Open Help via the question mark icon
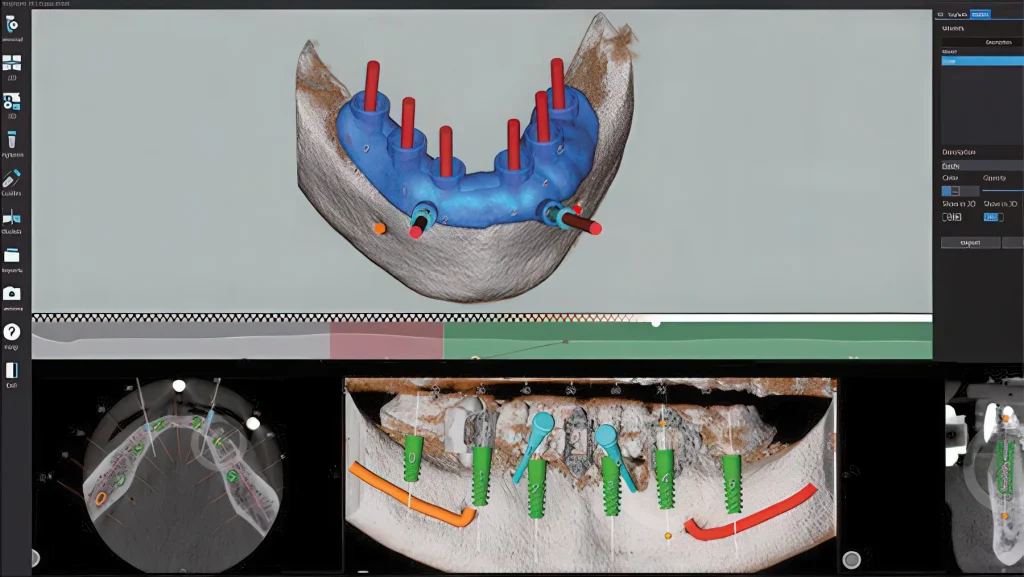This screenshot has height=577, width=1024. point(12,332)
